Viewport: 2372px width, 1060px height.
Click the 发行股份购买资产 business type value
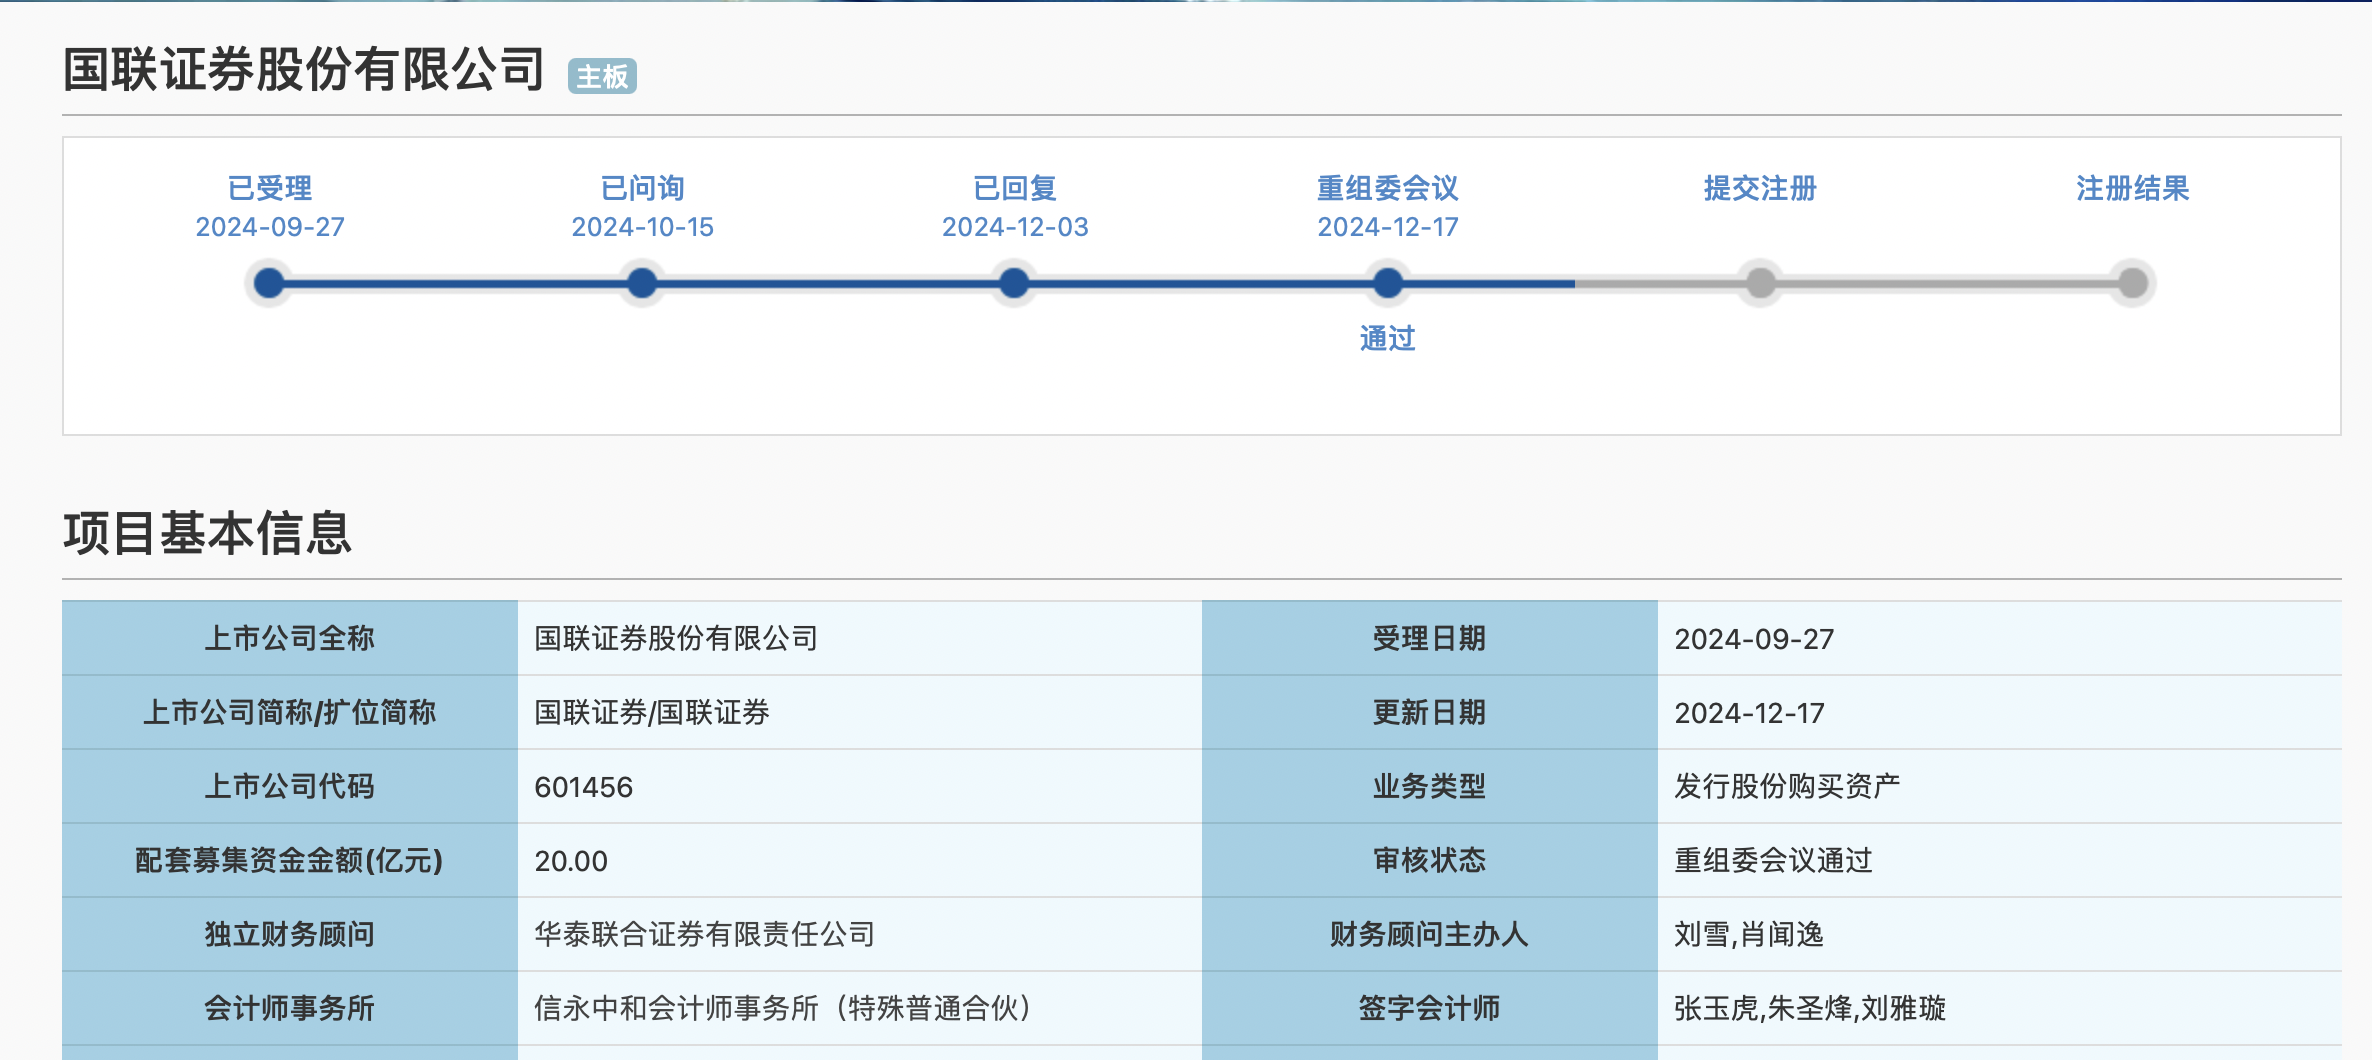click(1787, 786)
